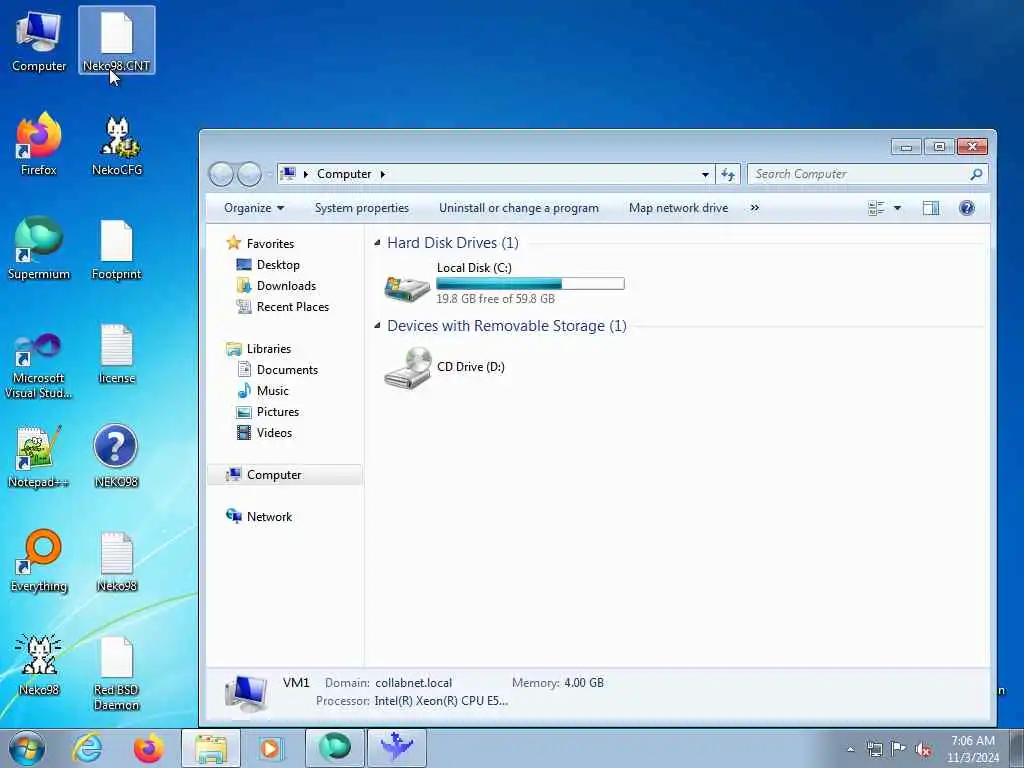Select the Neko98.CNT file icon

116,40
